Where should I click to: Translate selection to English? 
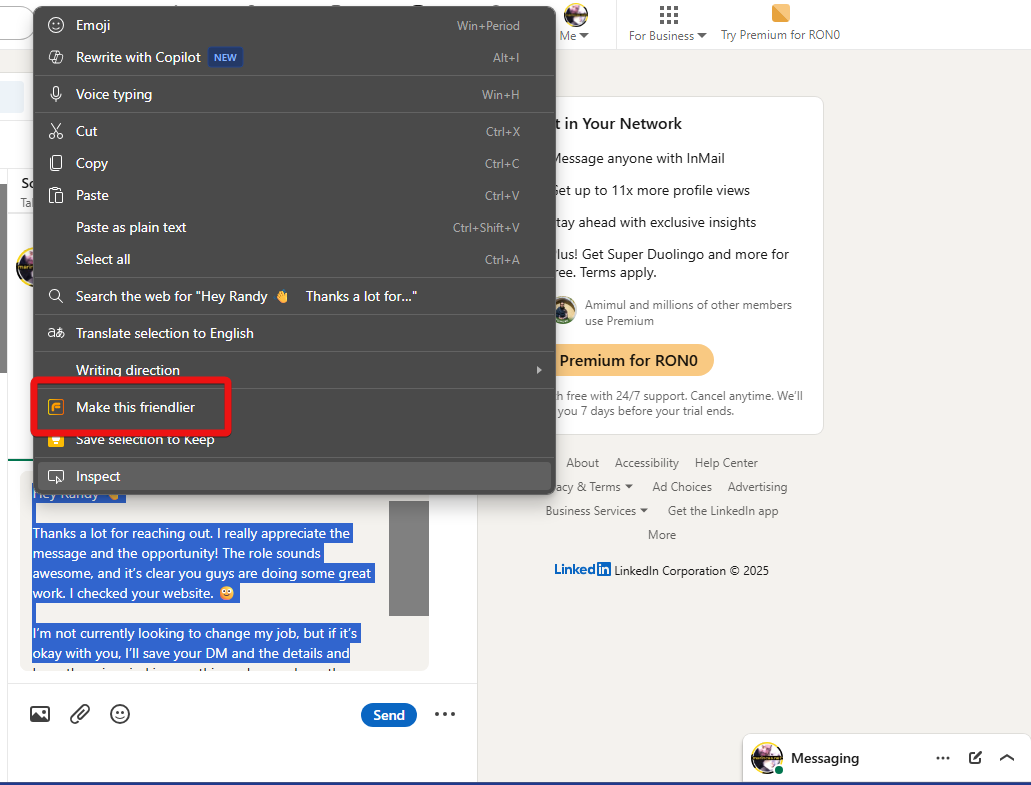click(294, 333)
